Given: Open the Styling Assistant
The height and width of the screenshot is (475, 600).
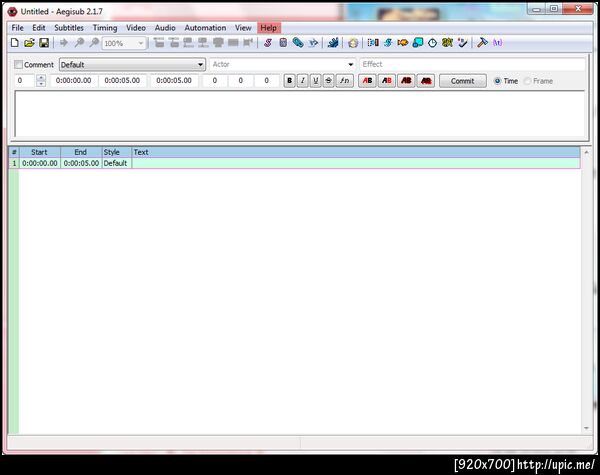Looking at the screenshot, I should tap(388, 43).
